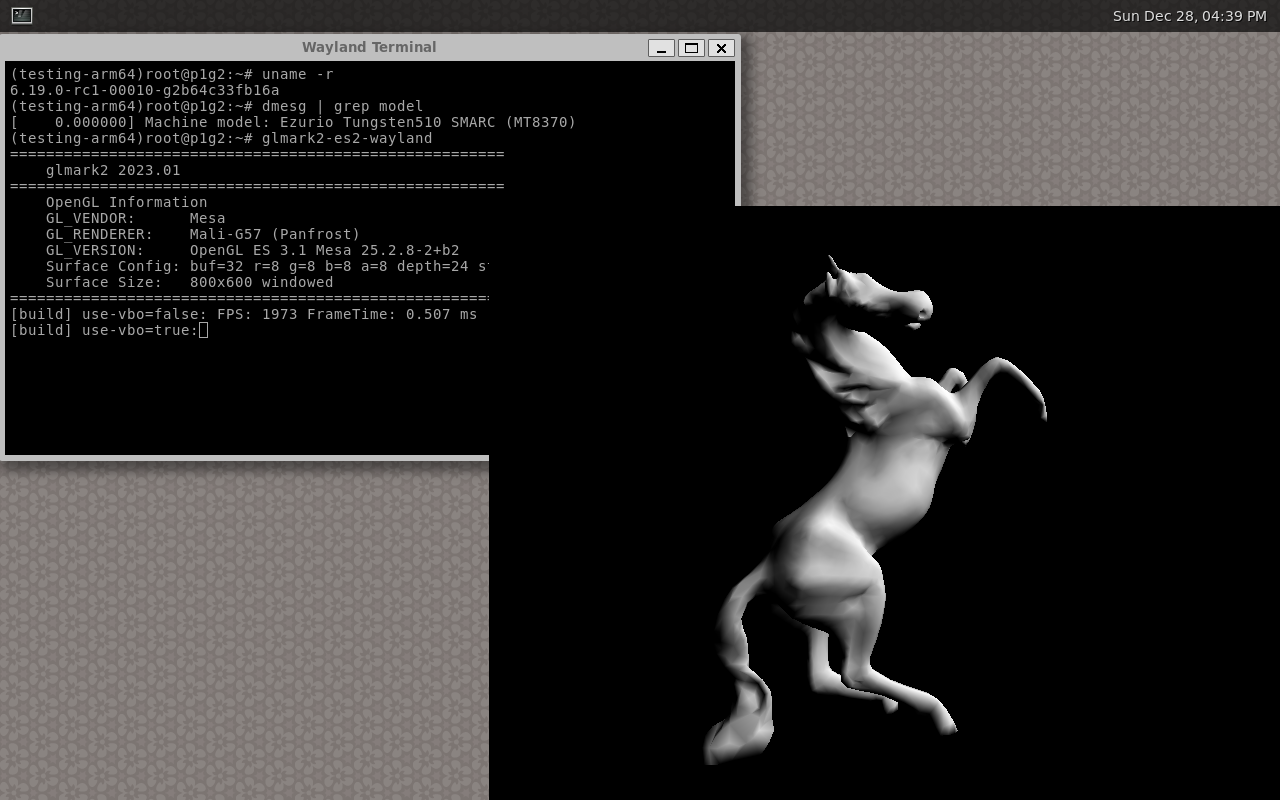Maximize the Wayland Terminal window
The image size is (1280, 800).
(x=691, y=48)
